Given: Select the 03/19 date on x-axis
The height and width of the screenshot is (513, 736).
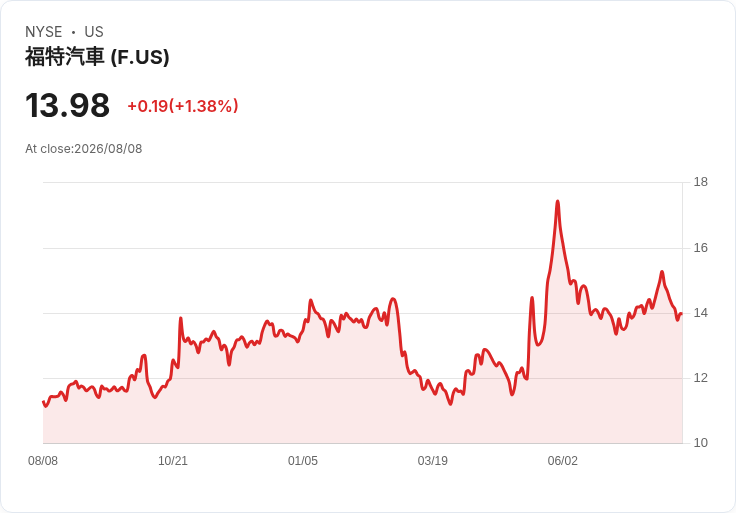Looking at the screenshot, I should click(433, 461).
